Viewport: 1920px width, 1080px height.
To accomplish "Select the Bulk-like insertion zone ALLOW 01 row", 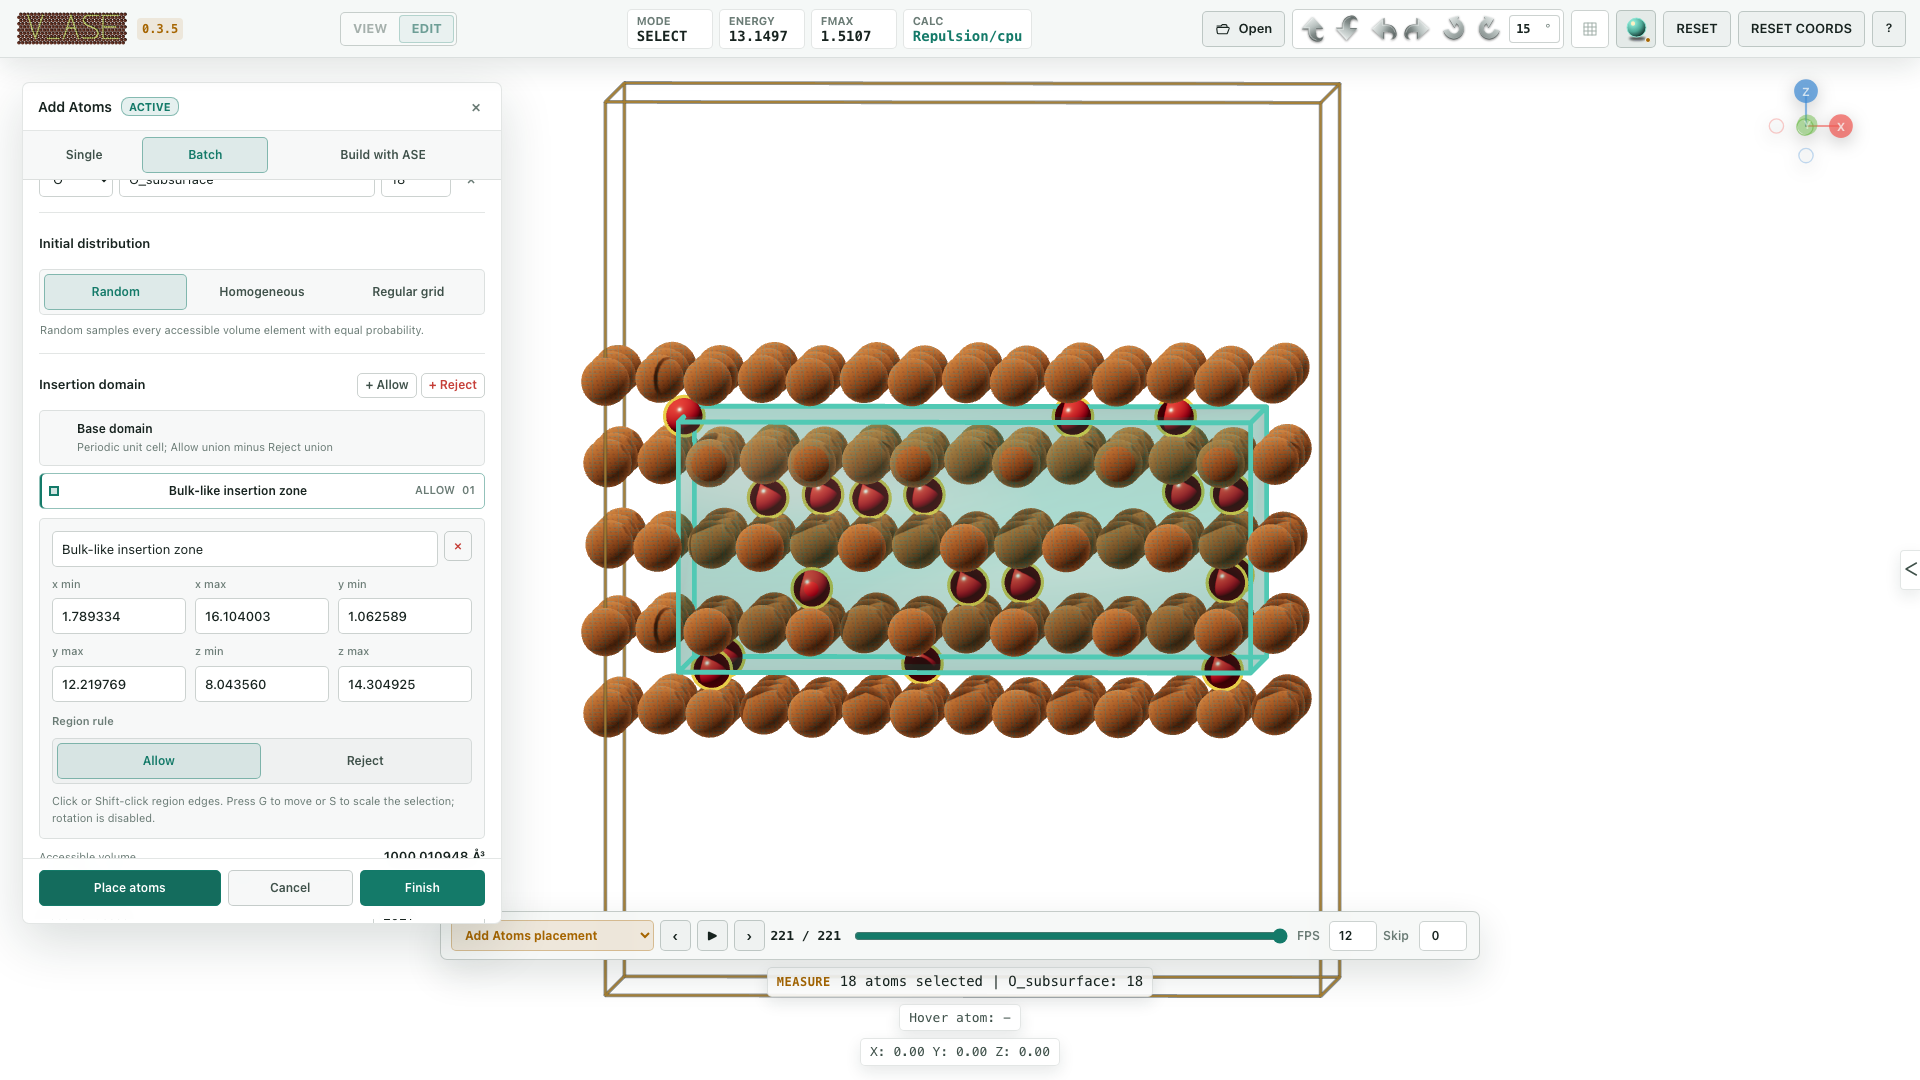I will tap(262, 491).
